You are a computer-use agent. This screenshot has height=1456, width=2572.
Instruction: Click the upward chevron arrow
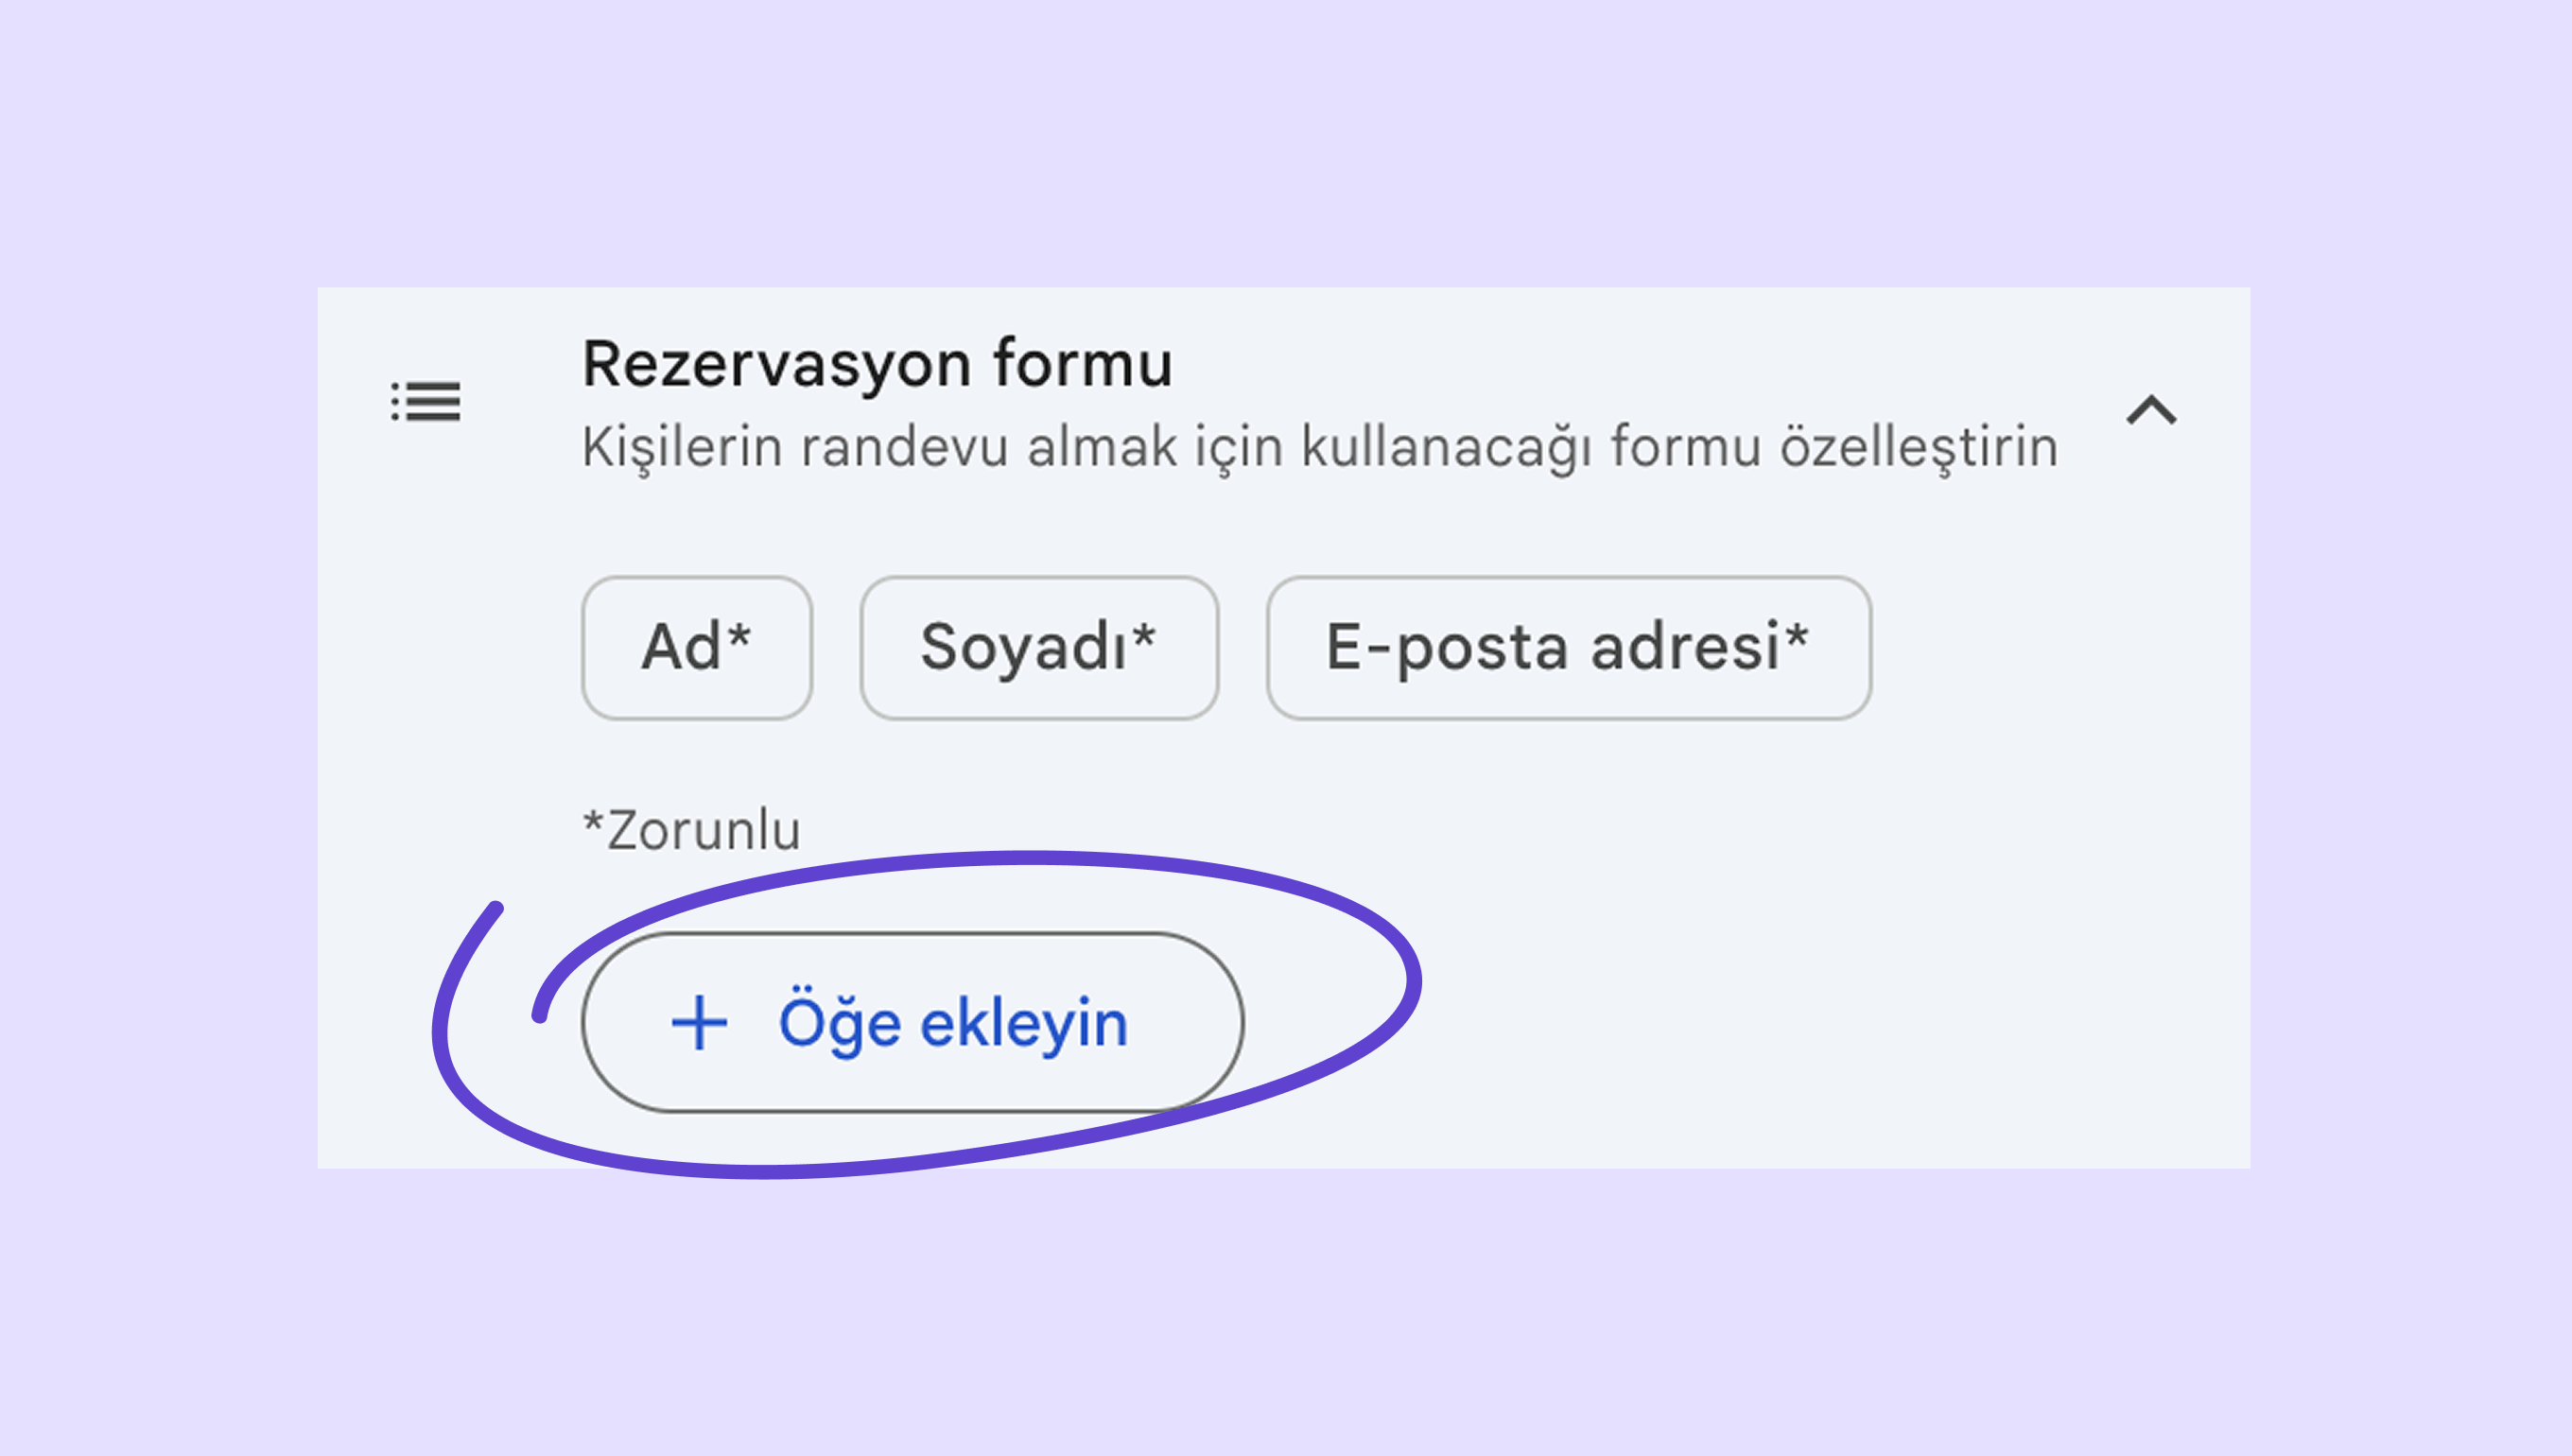[2151, 410]
